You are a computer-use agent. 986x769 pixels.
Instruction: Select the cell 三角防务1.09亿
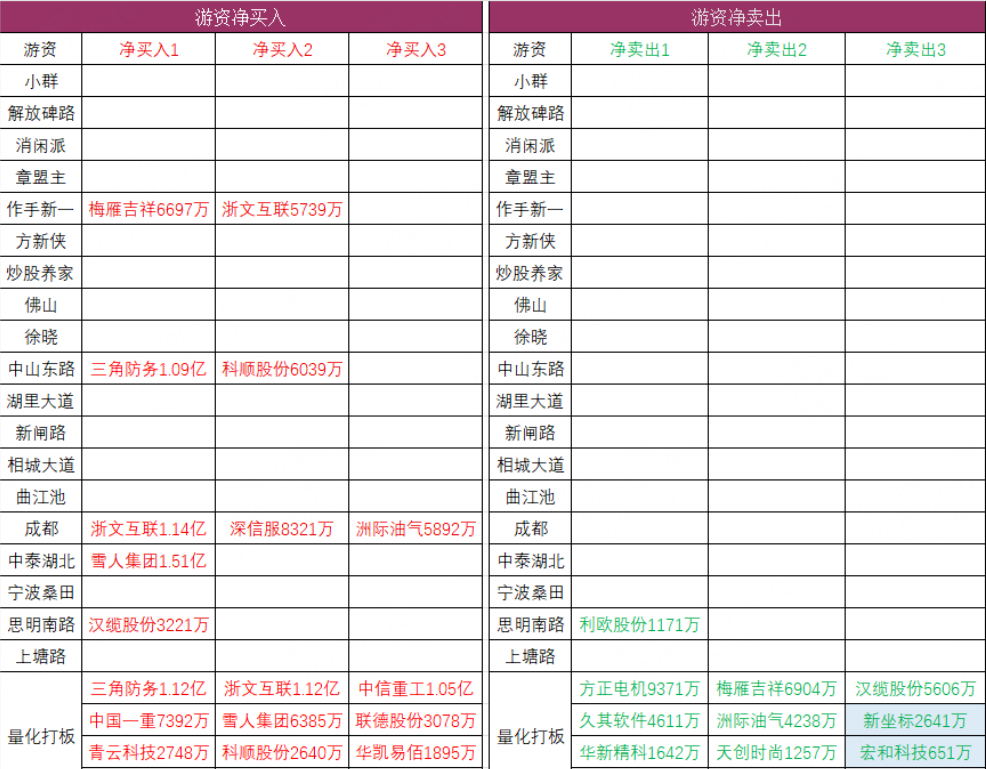(149, 368)
